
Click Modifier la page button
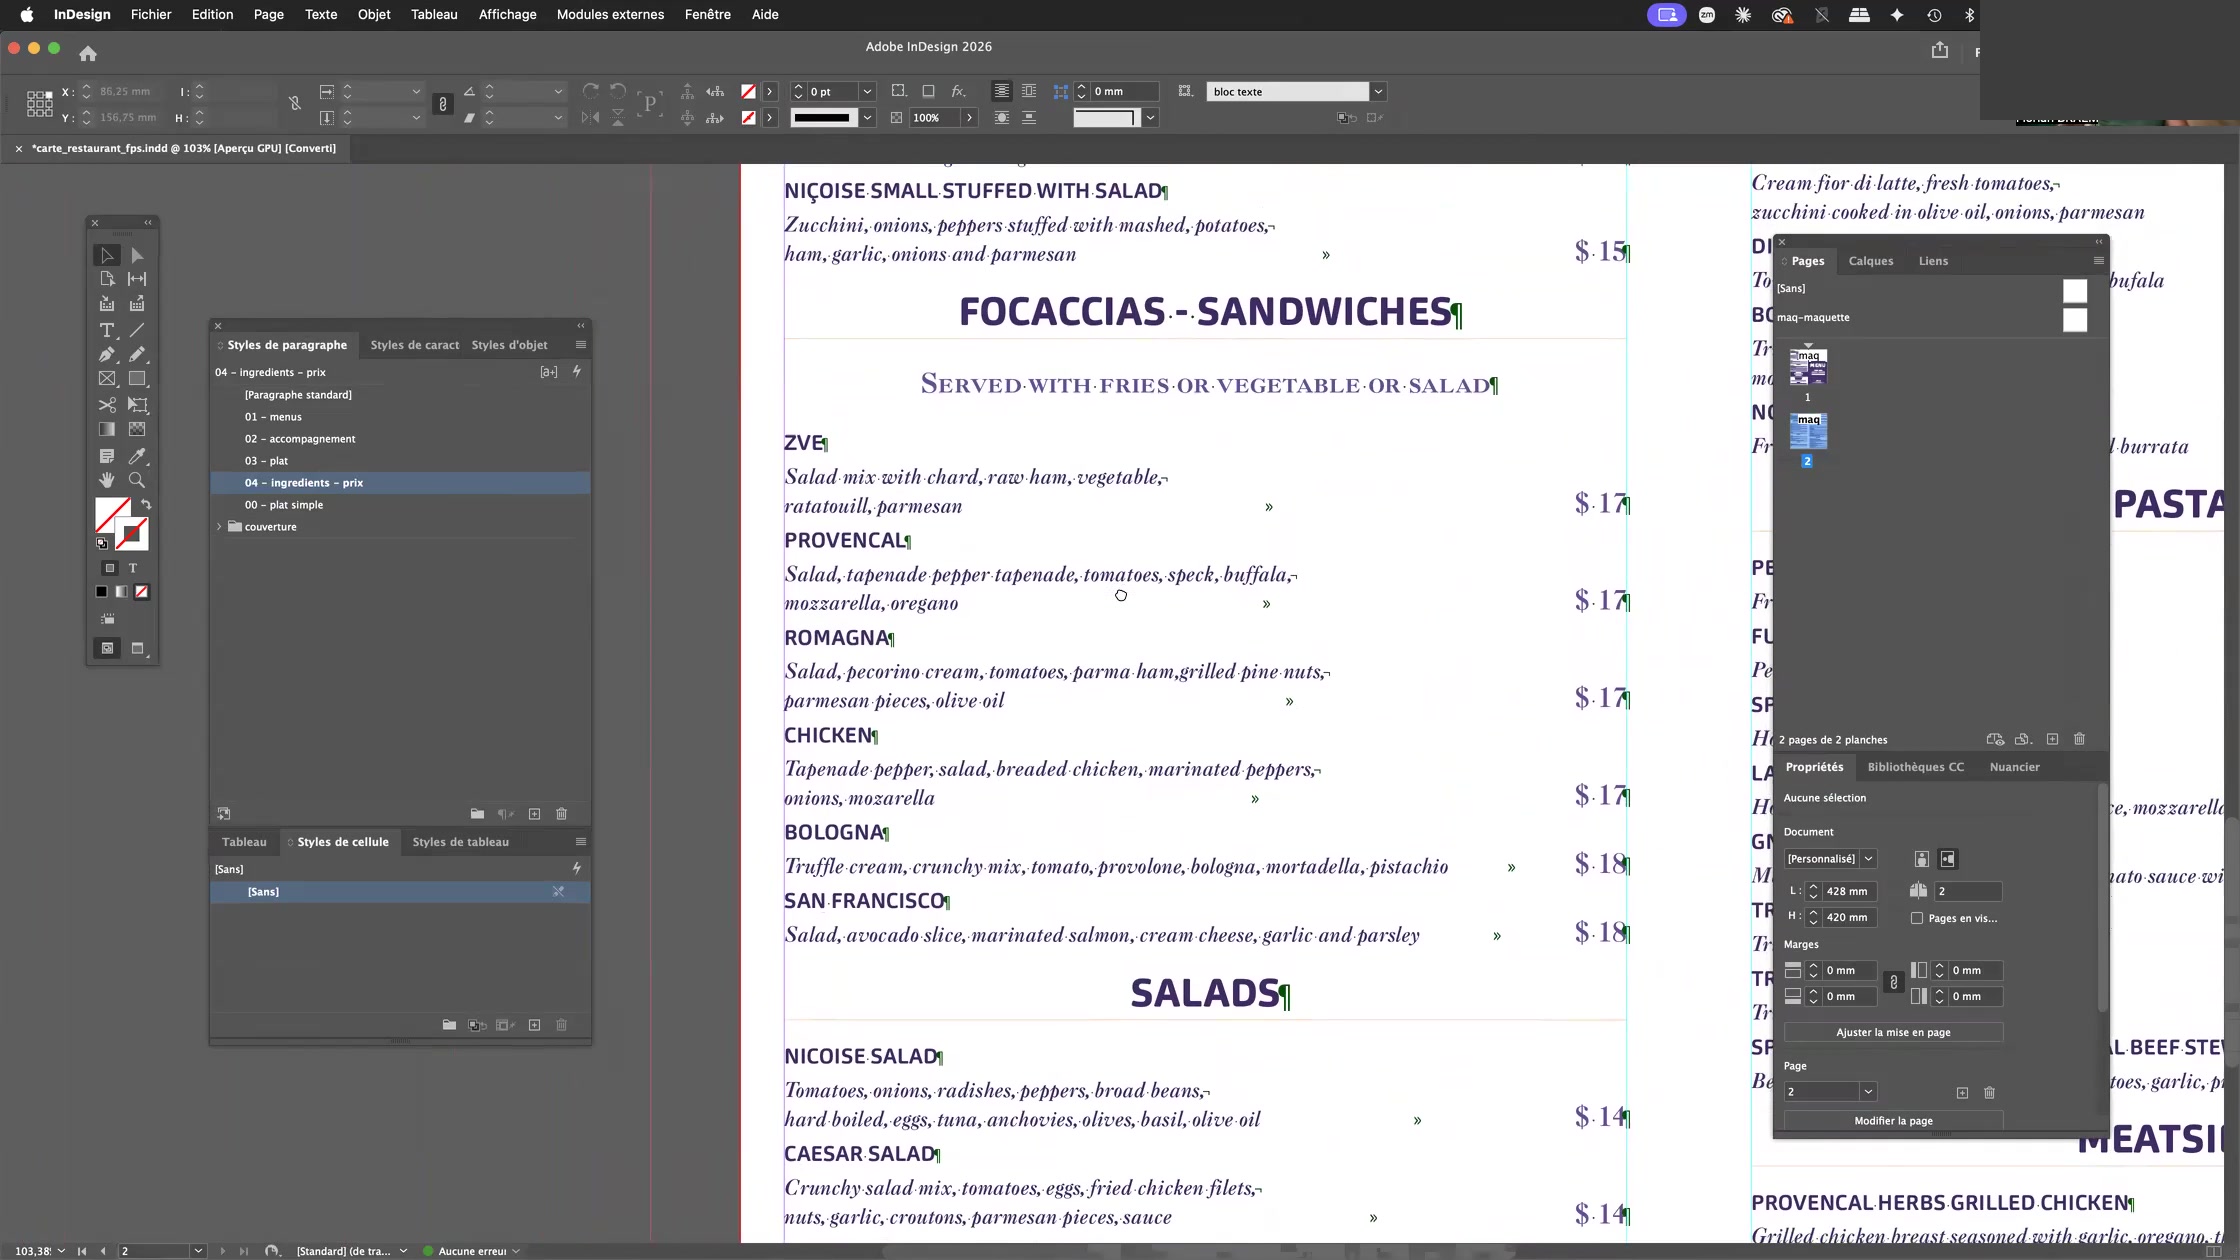coord(1893,1121)
